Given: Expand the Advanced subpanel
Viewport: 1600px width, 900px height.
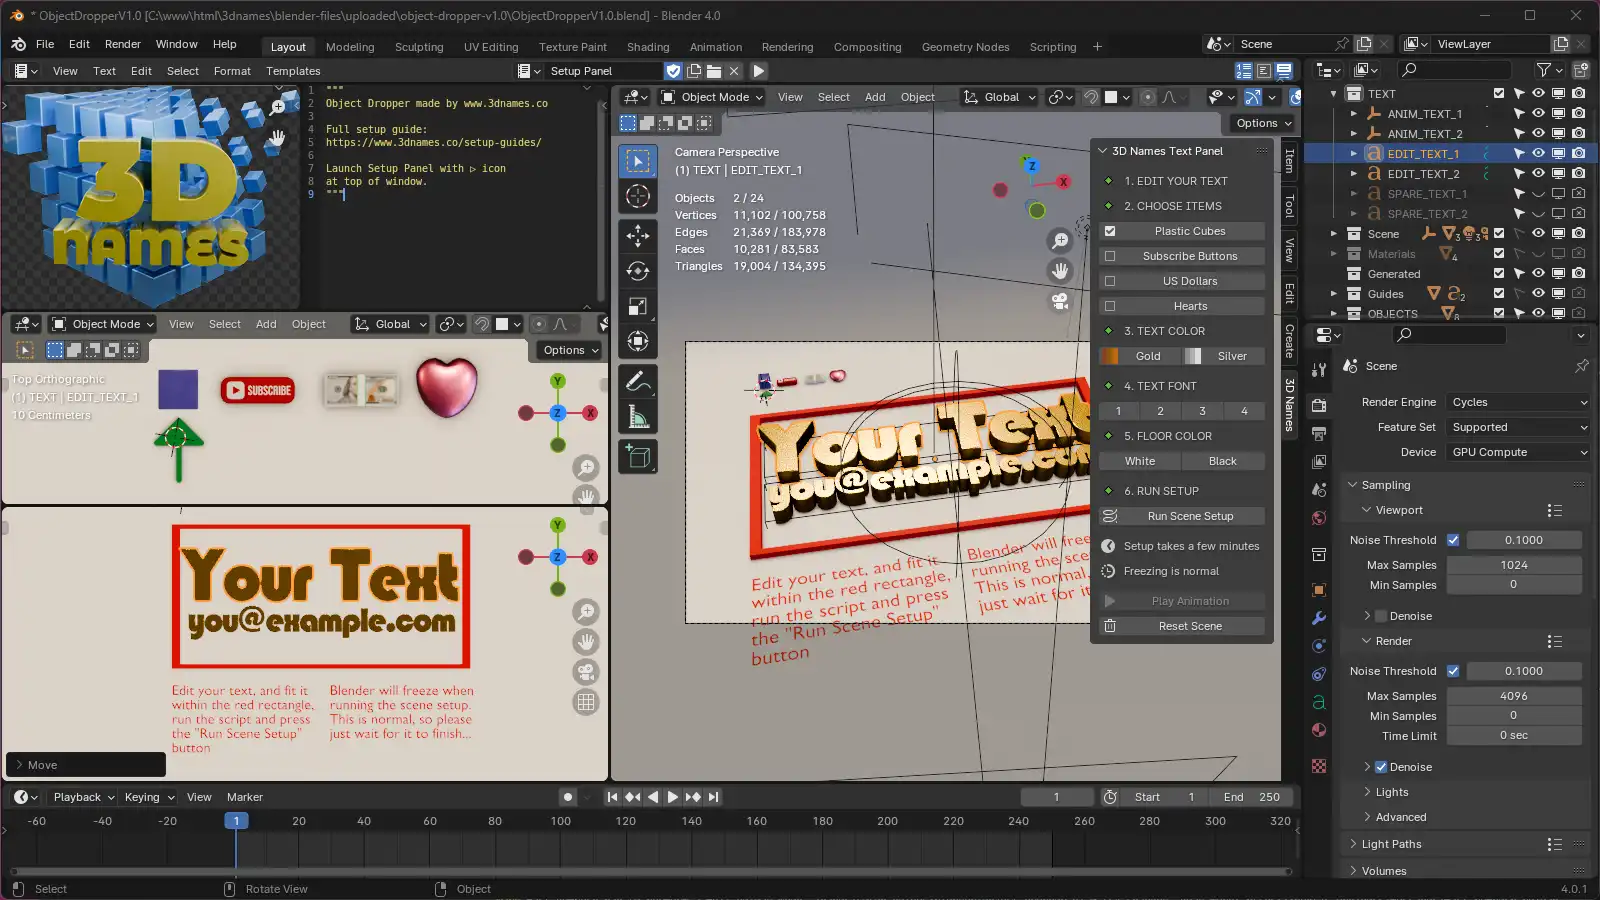Looking at the screenshot, I should (x=1400, y=817).
